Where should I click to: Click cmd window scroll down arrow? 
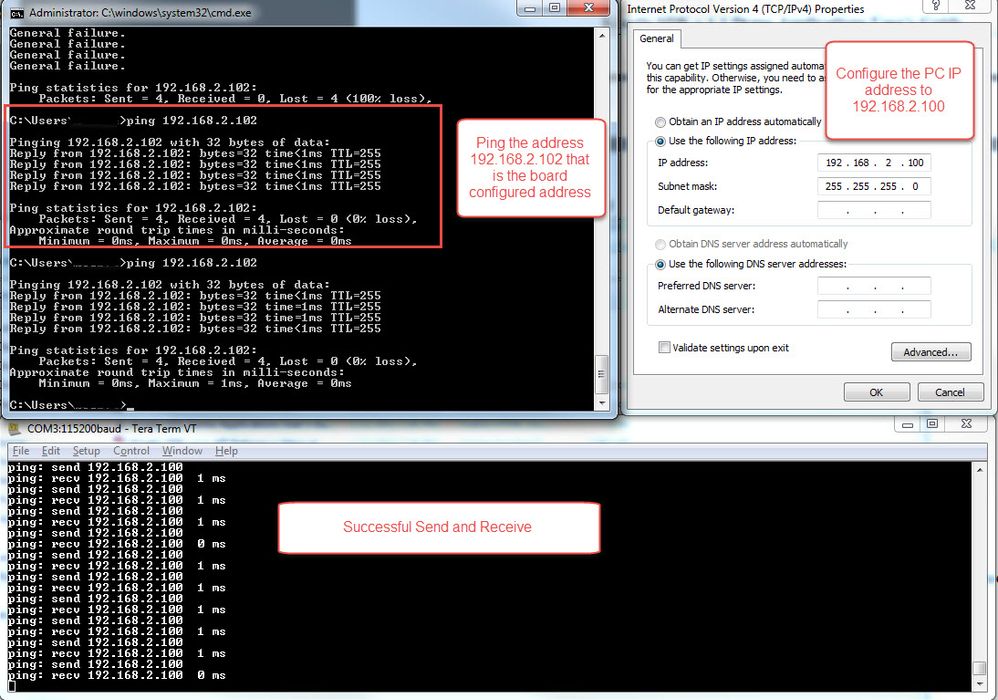tap(602, 403)
